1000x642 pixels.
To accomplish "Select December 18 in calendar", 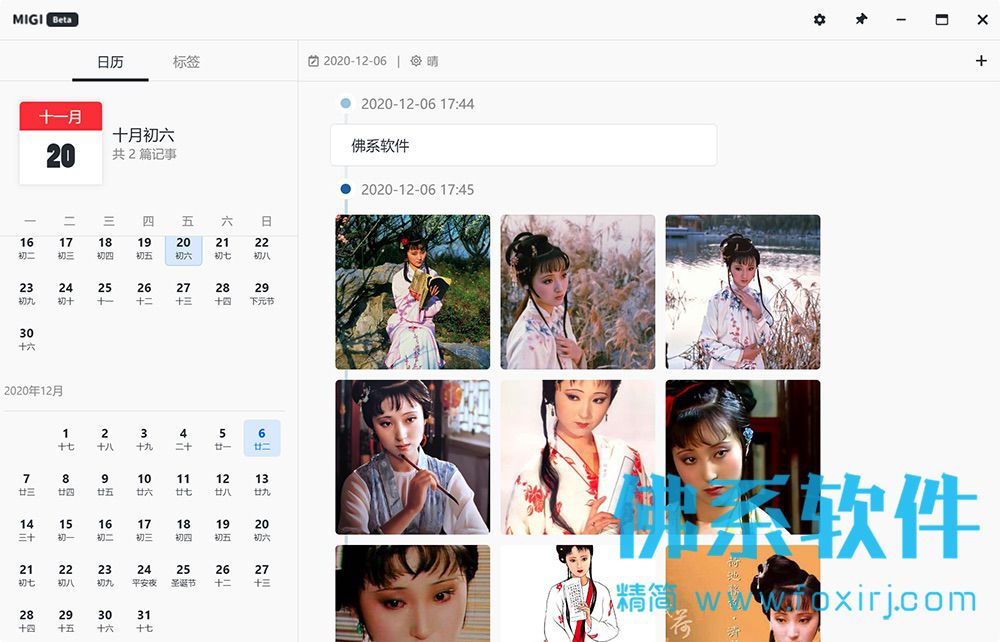I will [184, 529].
